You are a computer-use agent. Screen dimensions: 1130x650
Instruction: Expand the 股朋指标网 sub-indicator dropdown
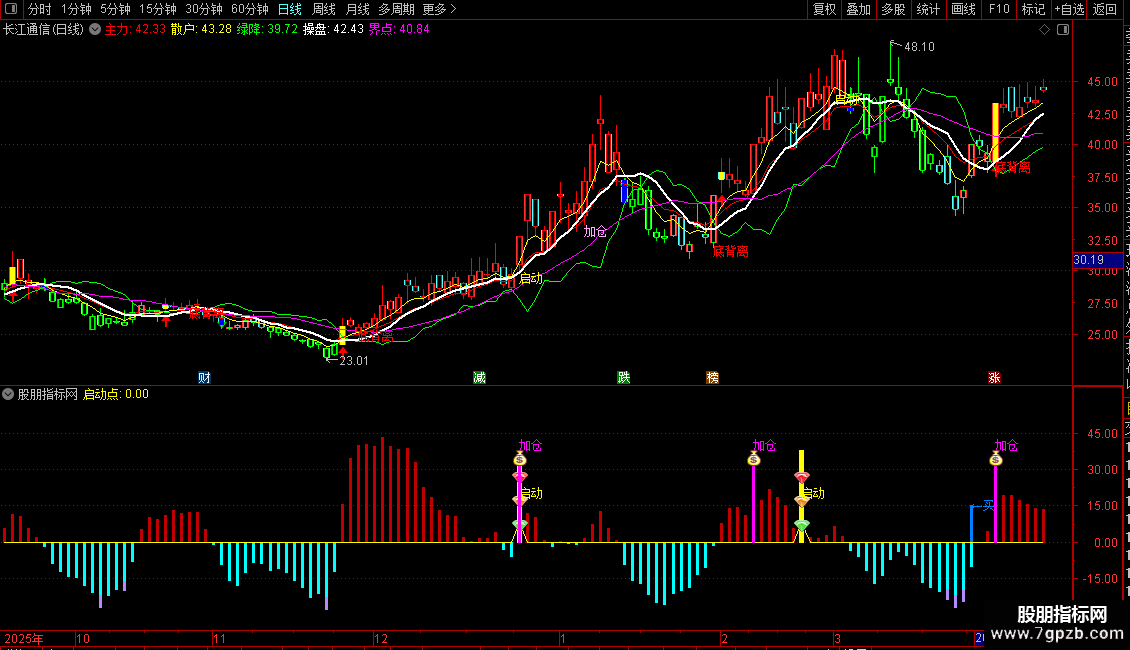coord(9,394)
